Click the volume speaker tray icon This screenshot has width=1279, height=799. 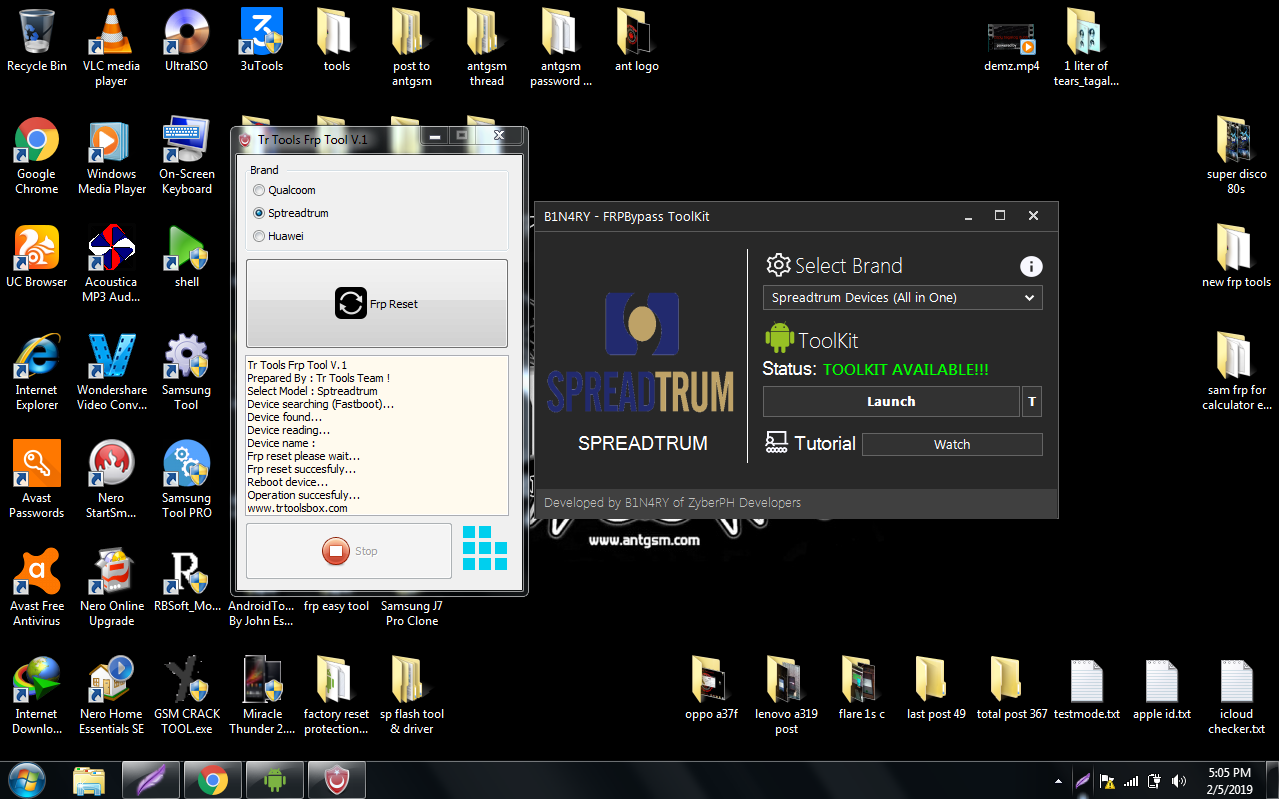(1180, 781)
